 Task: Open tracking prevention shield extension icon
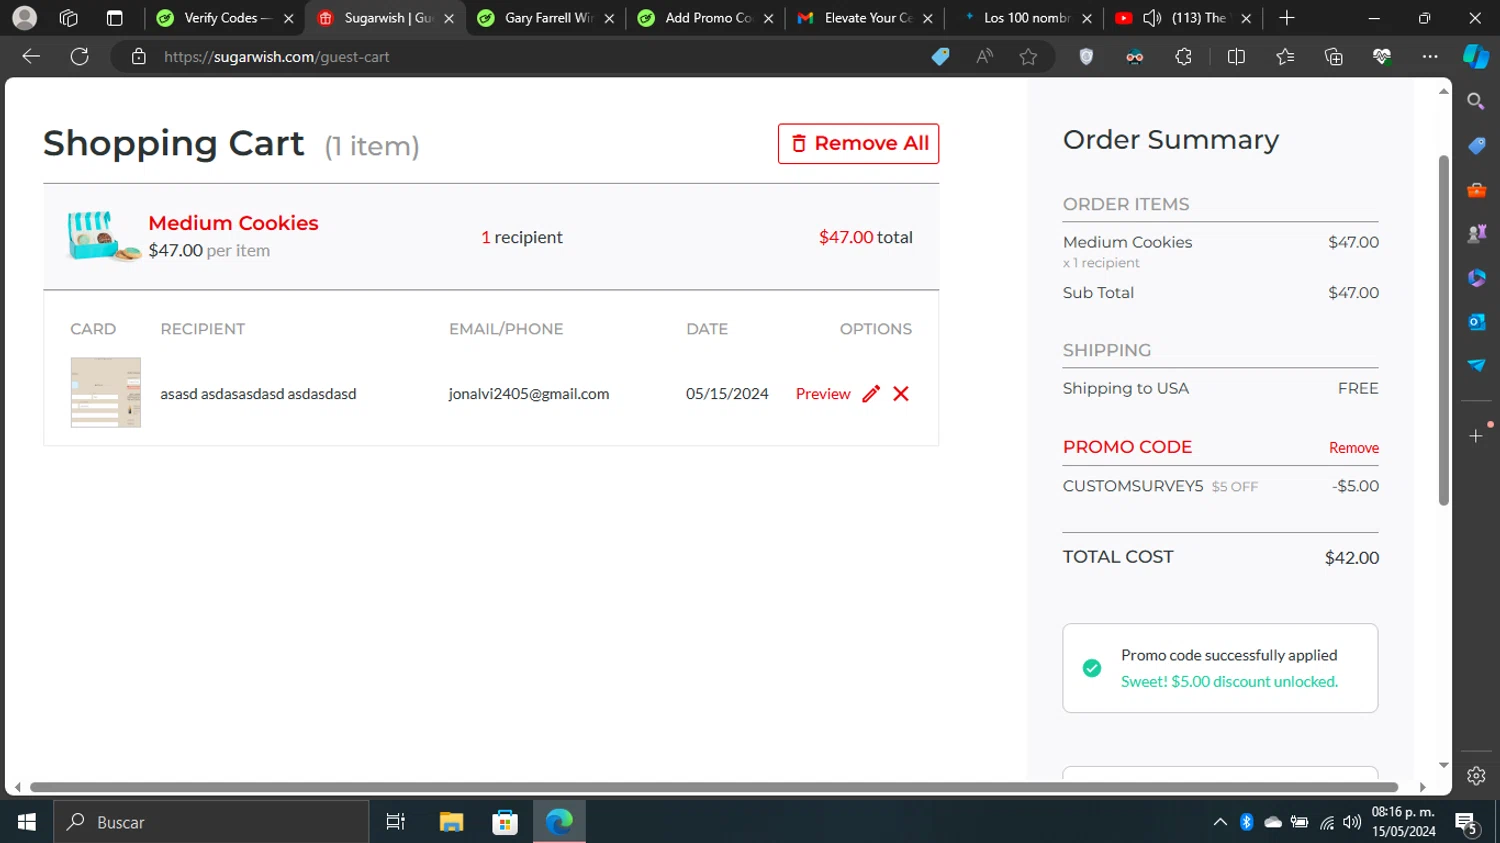(x=1086, y=57)
